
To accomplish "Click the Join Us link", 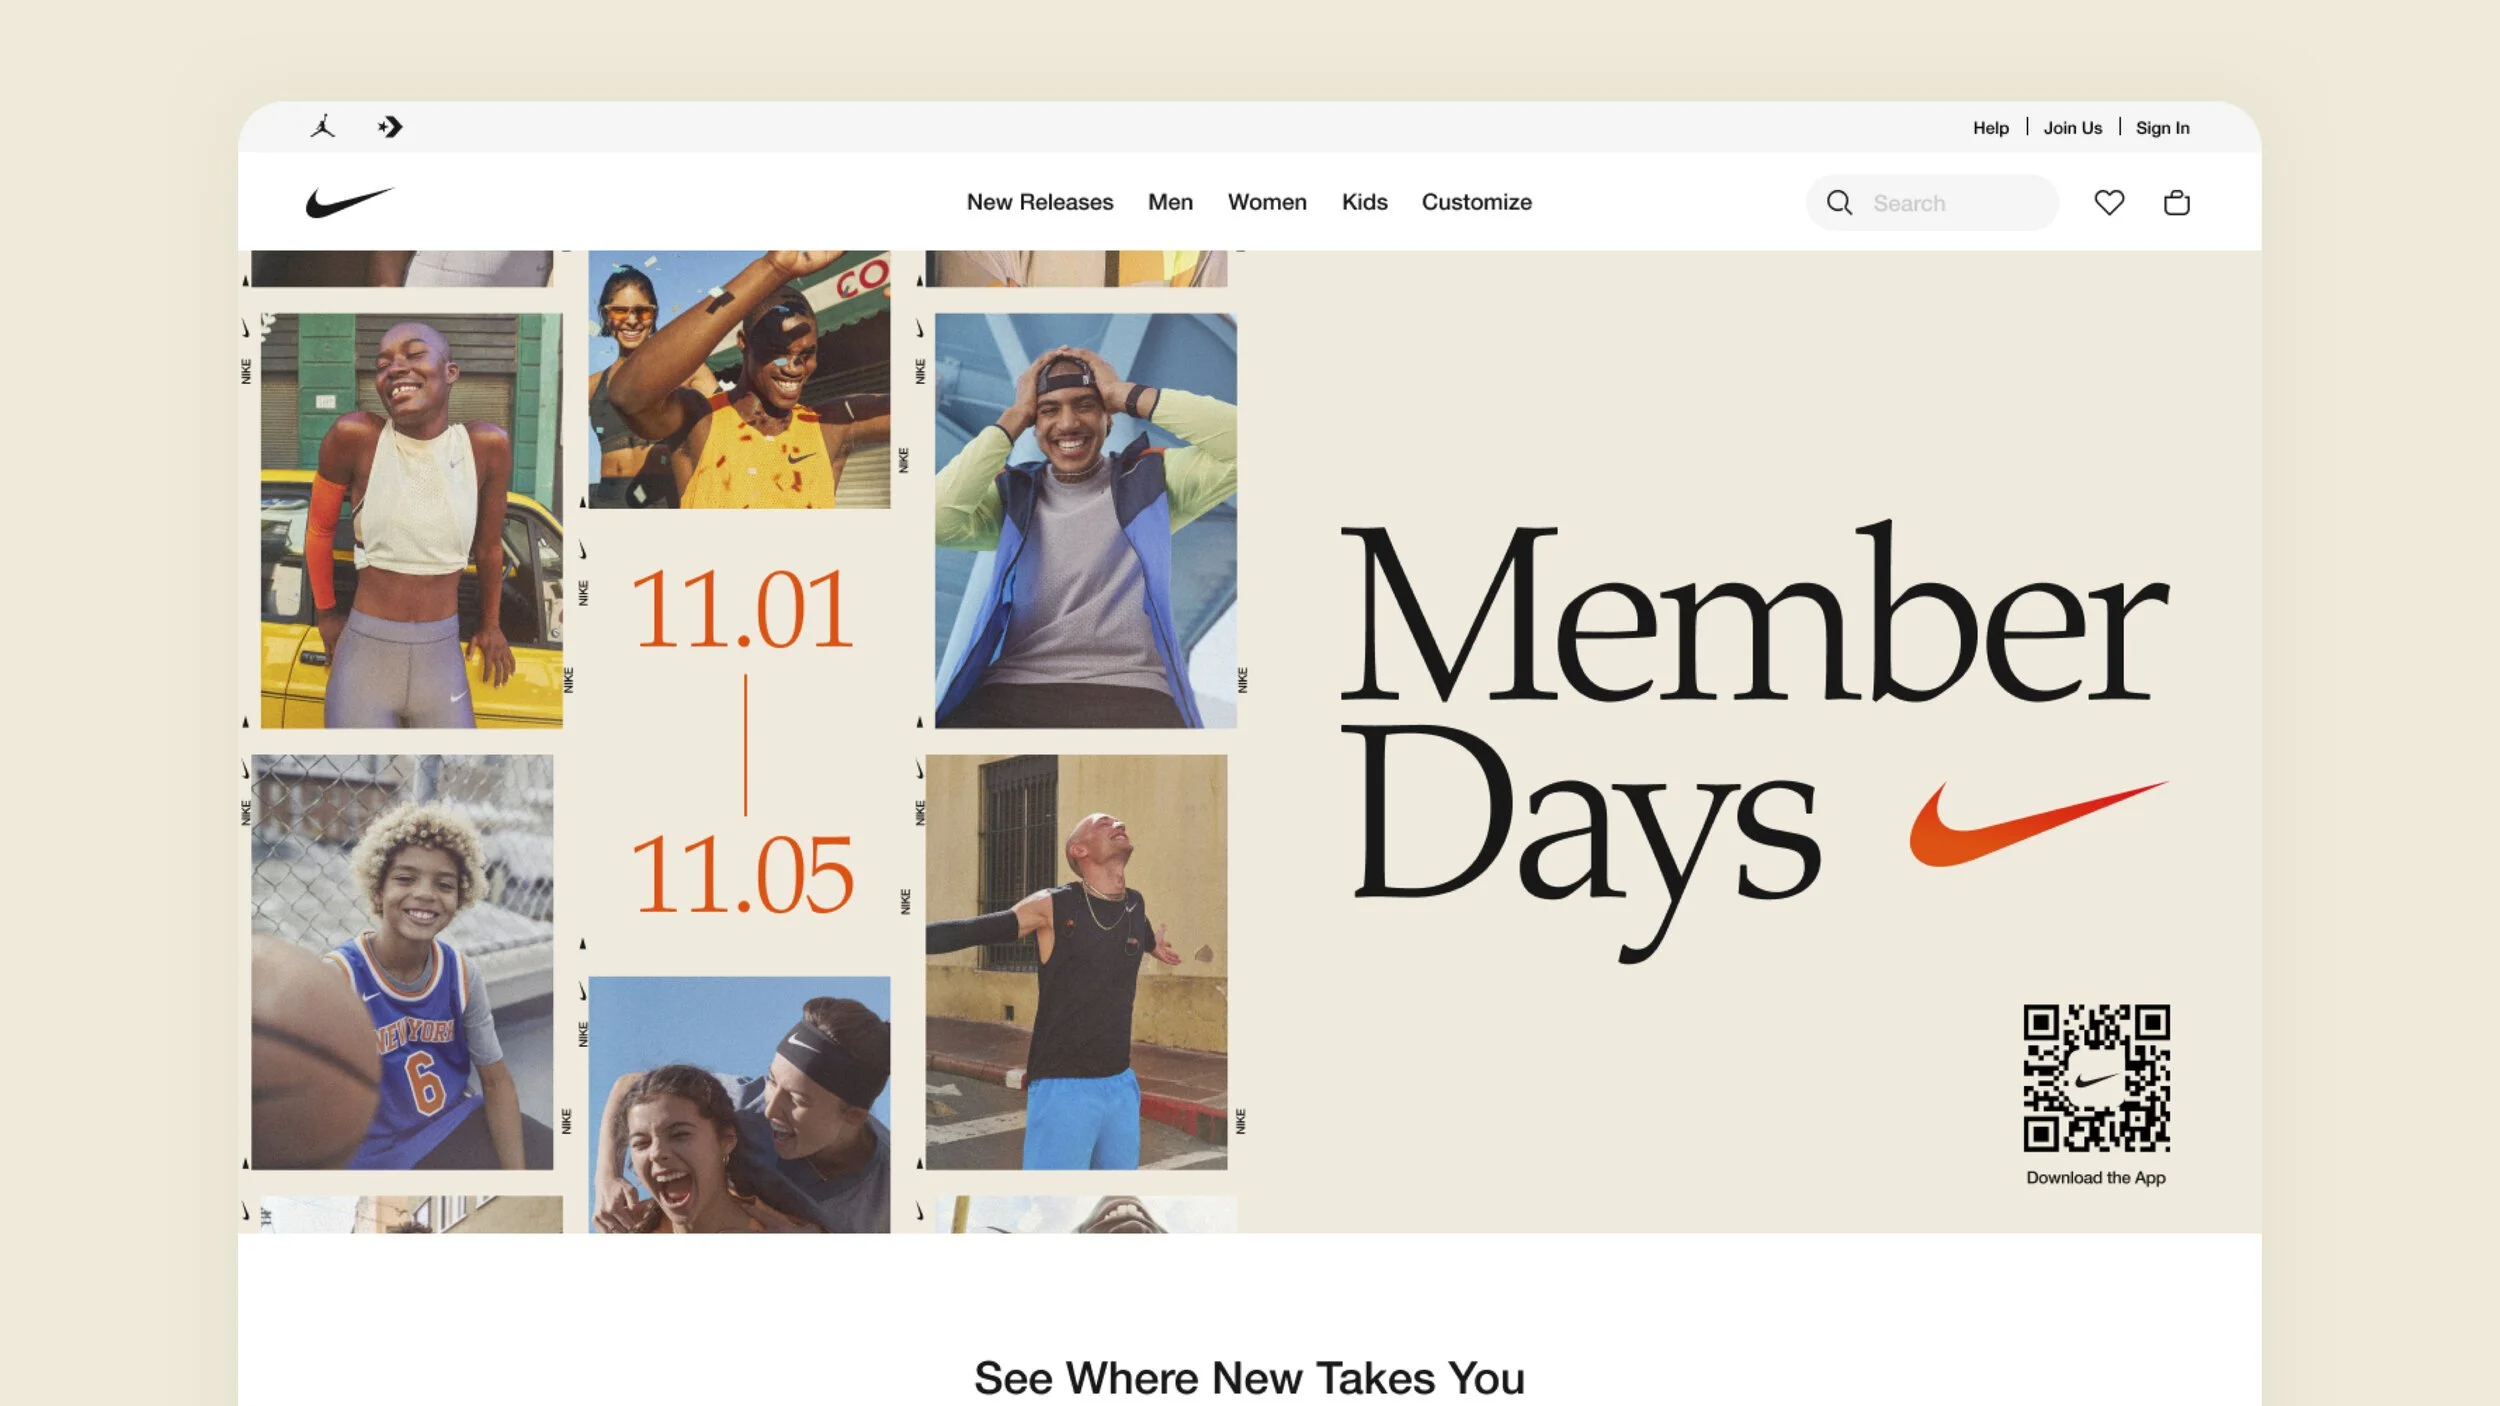I will pyautogui.click(x=2072, y=128).
